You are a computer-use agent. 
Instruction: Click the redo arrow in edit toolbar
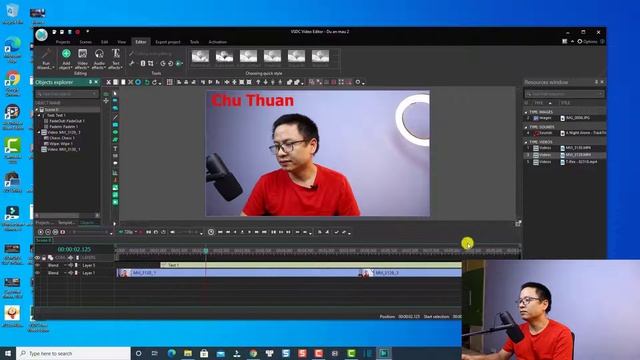154,82
